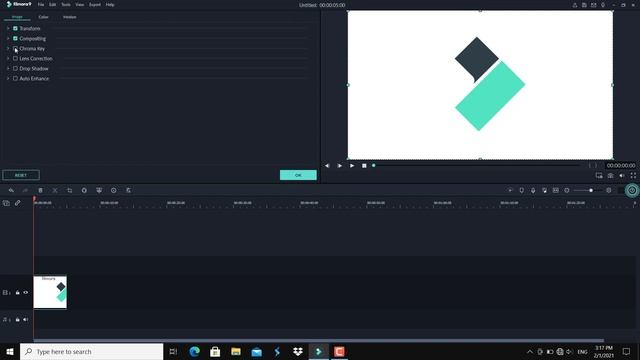Uncheck the Compositing checkbox

(x=15, y=38)
